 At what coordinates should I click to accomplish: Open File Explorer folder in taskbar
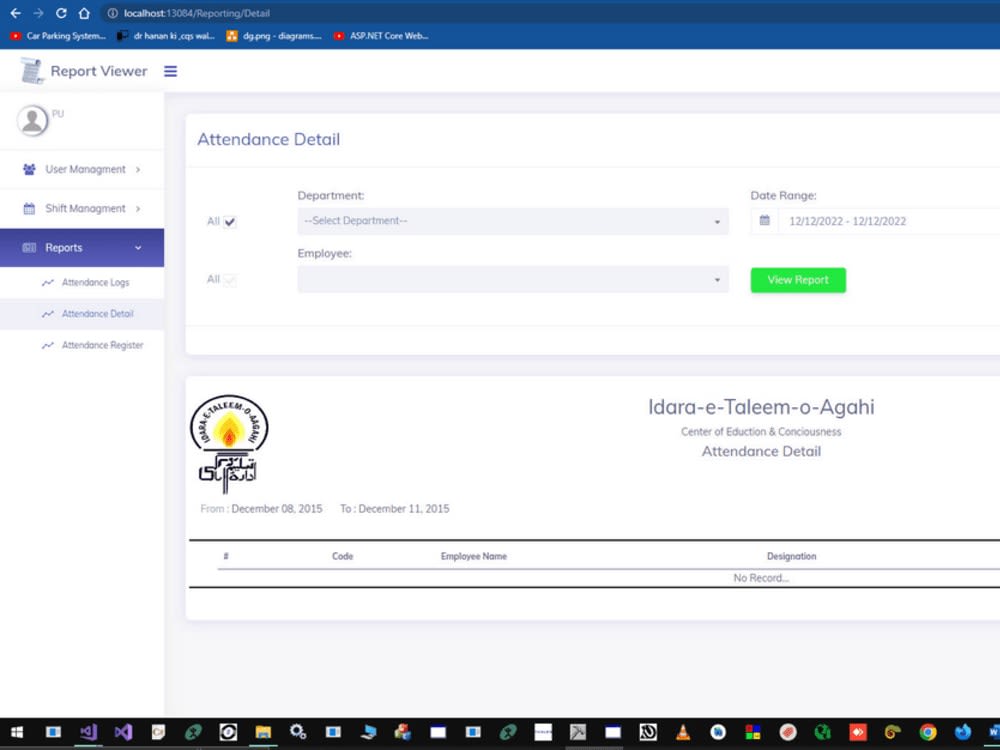[x=263, y=732]
